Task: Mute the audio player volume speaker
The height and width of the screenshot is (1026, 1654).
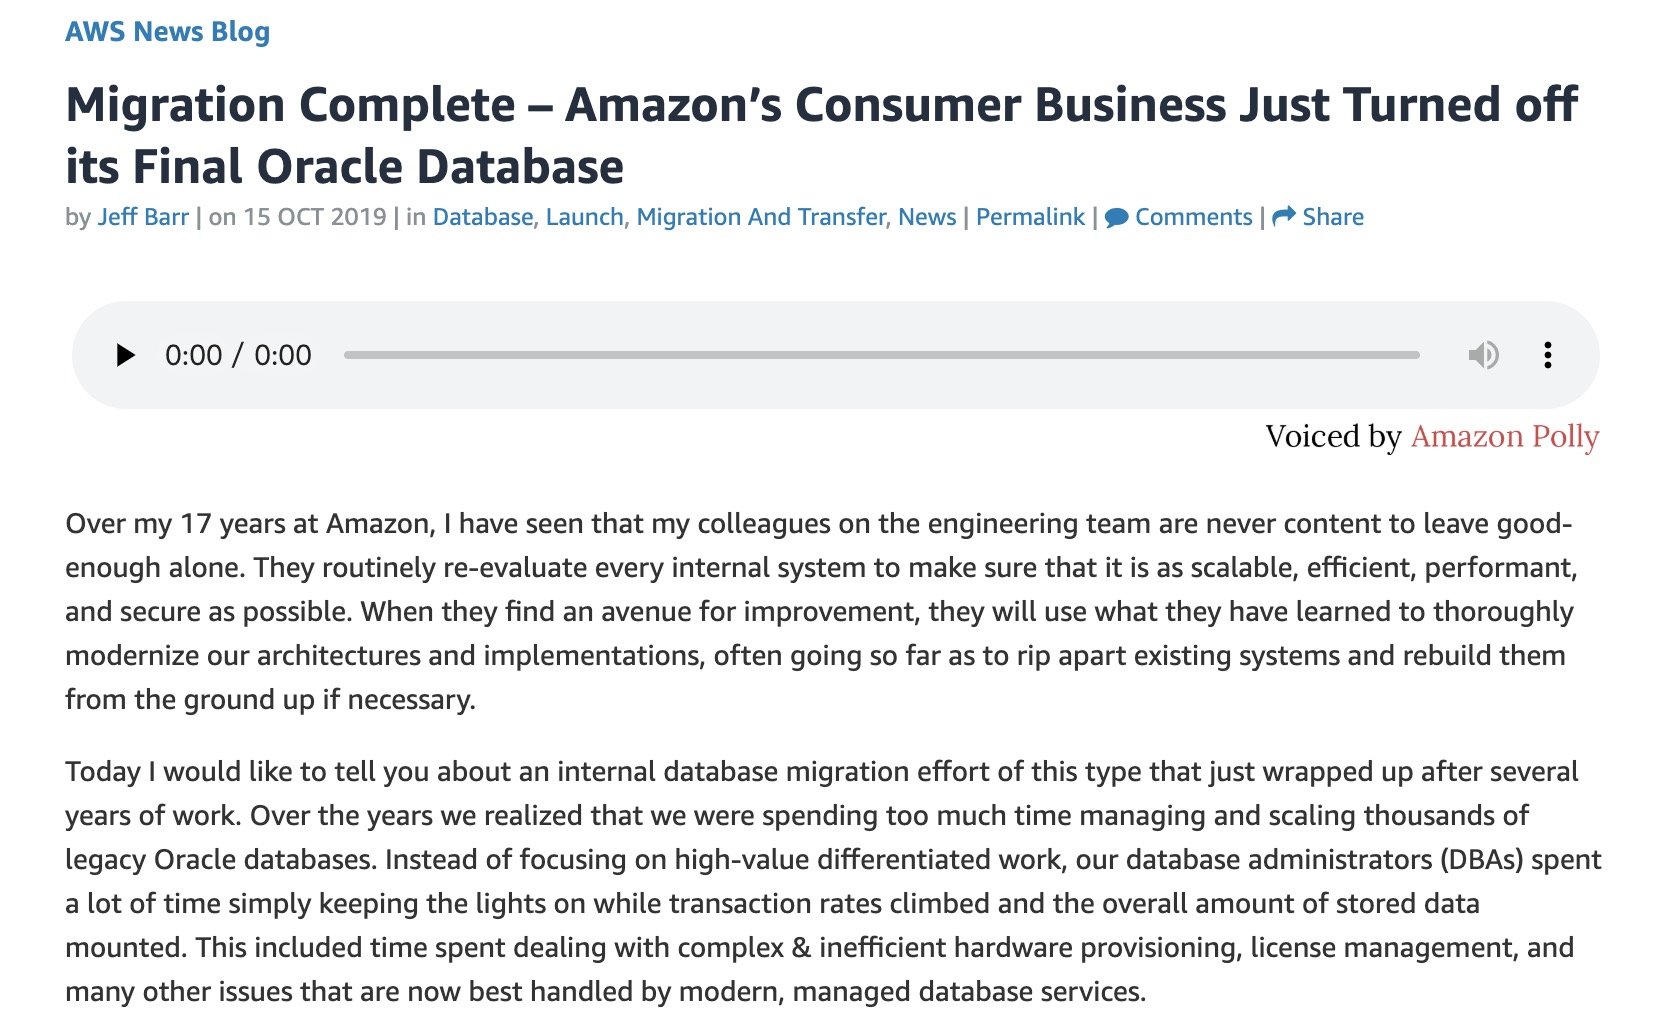Action: 1483,355
